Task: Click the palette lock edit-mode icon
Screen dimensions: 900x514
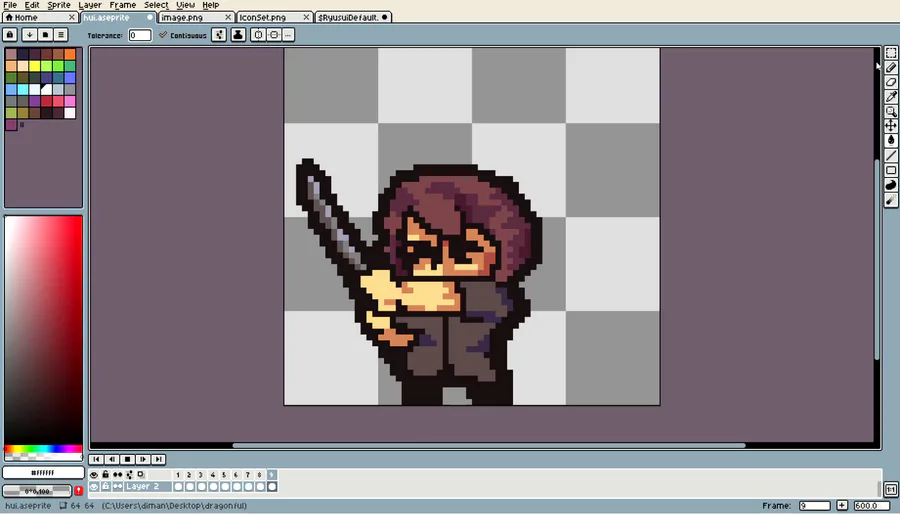Action: tap(10, 35)
